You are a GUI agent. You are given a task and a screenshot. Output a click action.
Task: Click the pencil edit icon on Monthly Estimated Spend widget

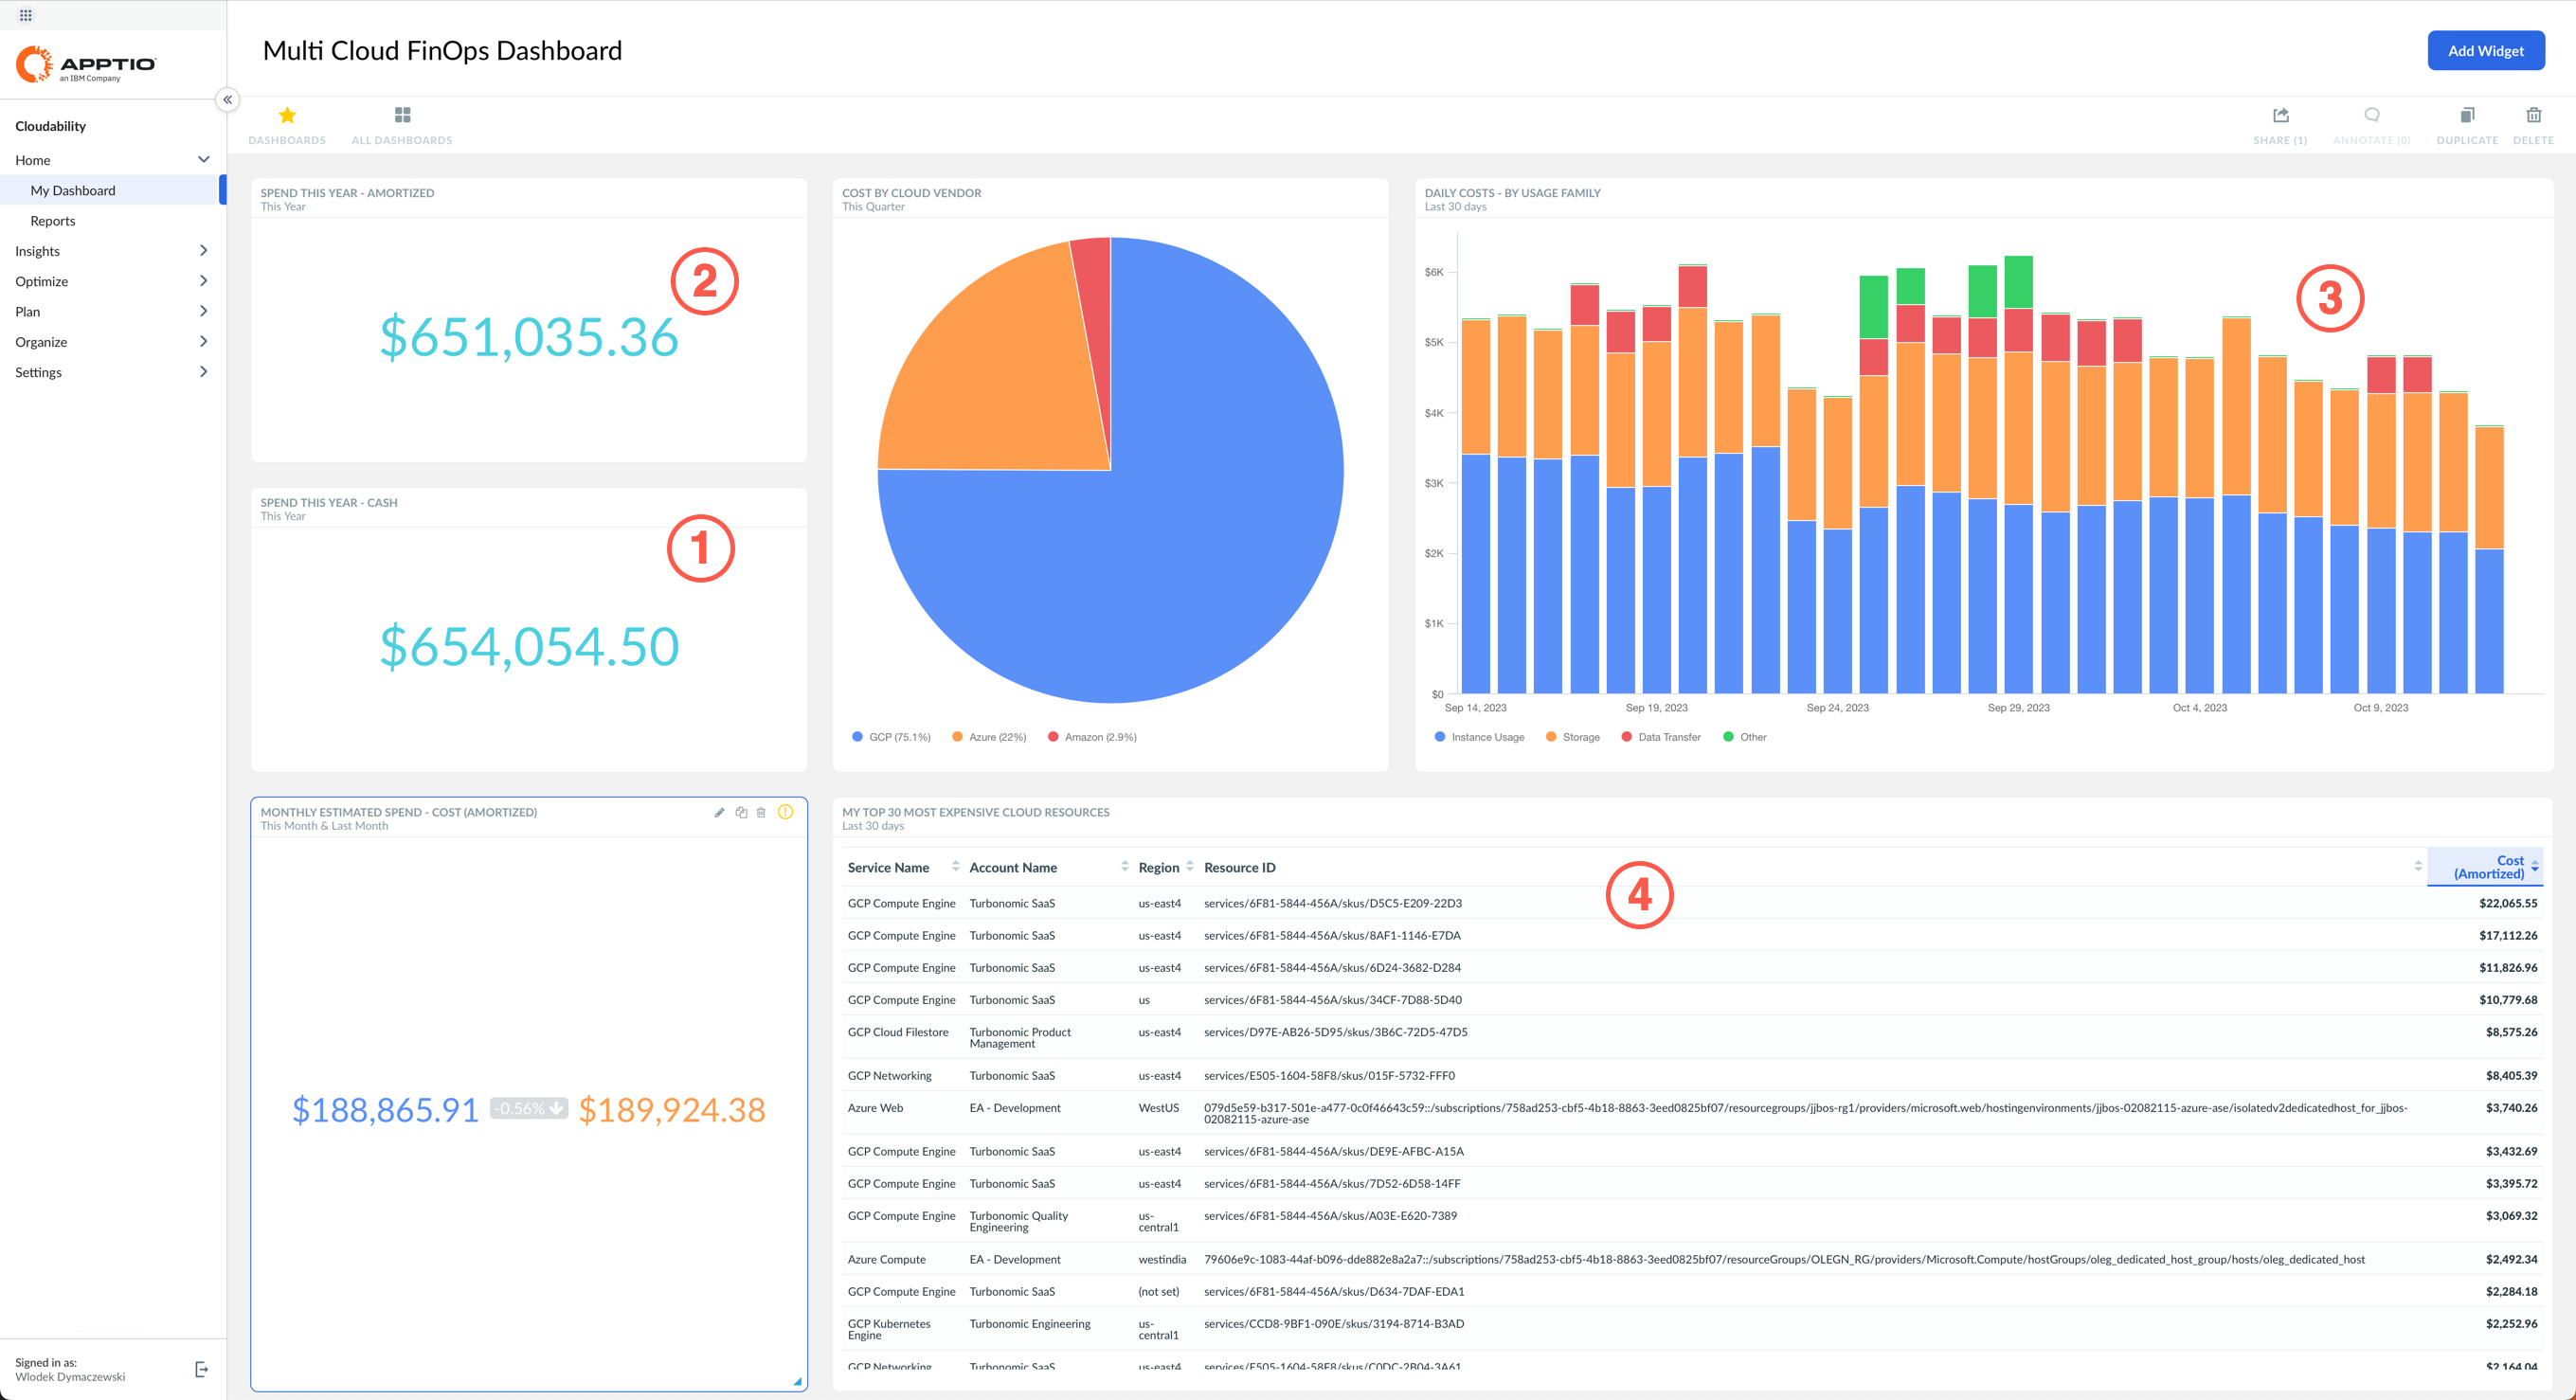pyautogui.click(x=719, y=813)
